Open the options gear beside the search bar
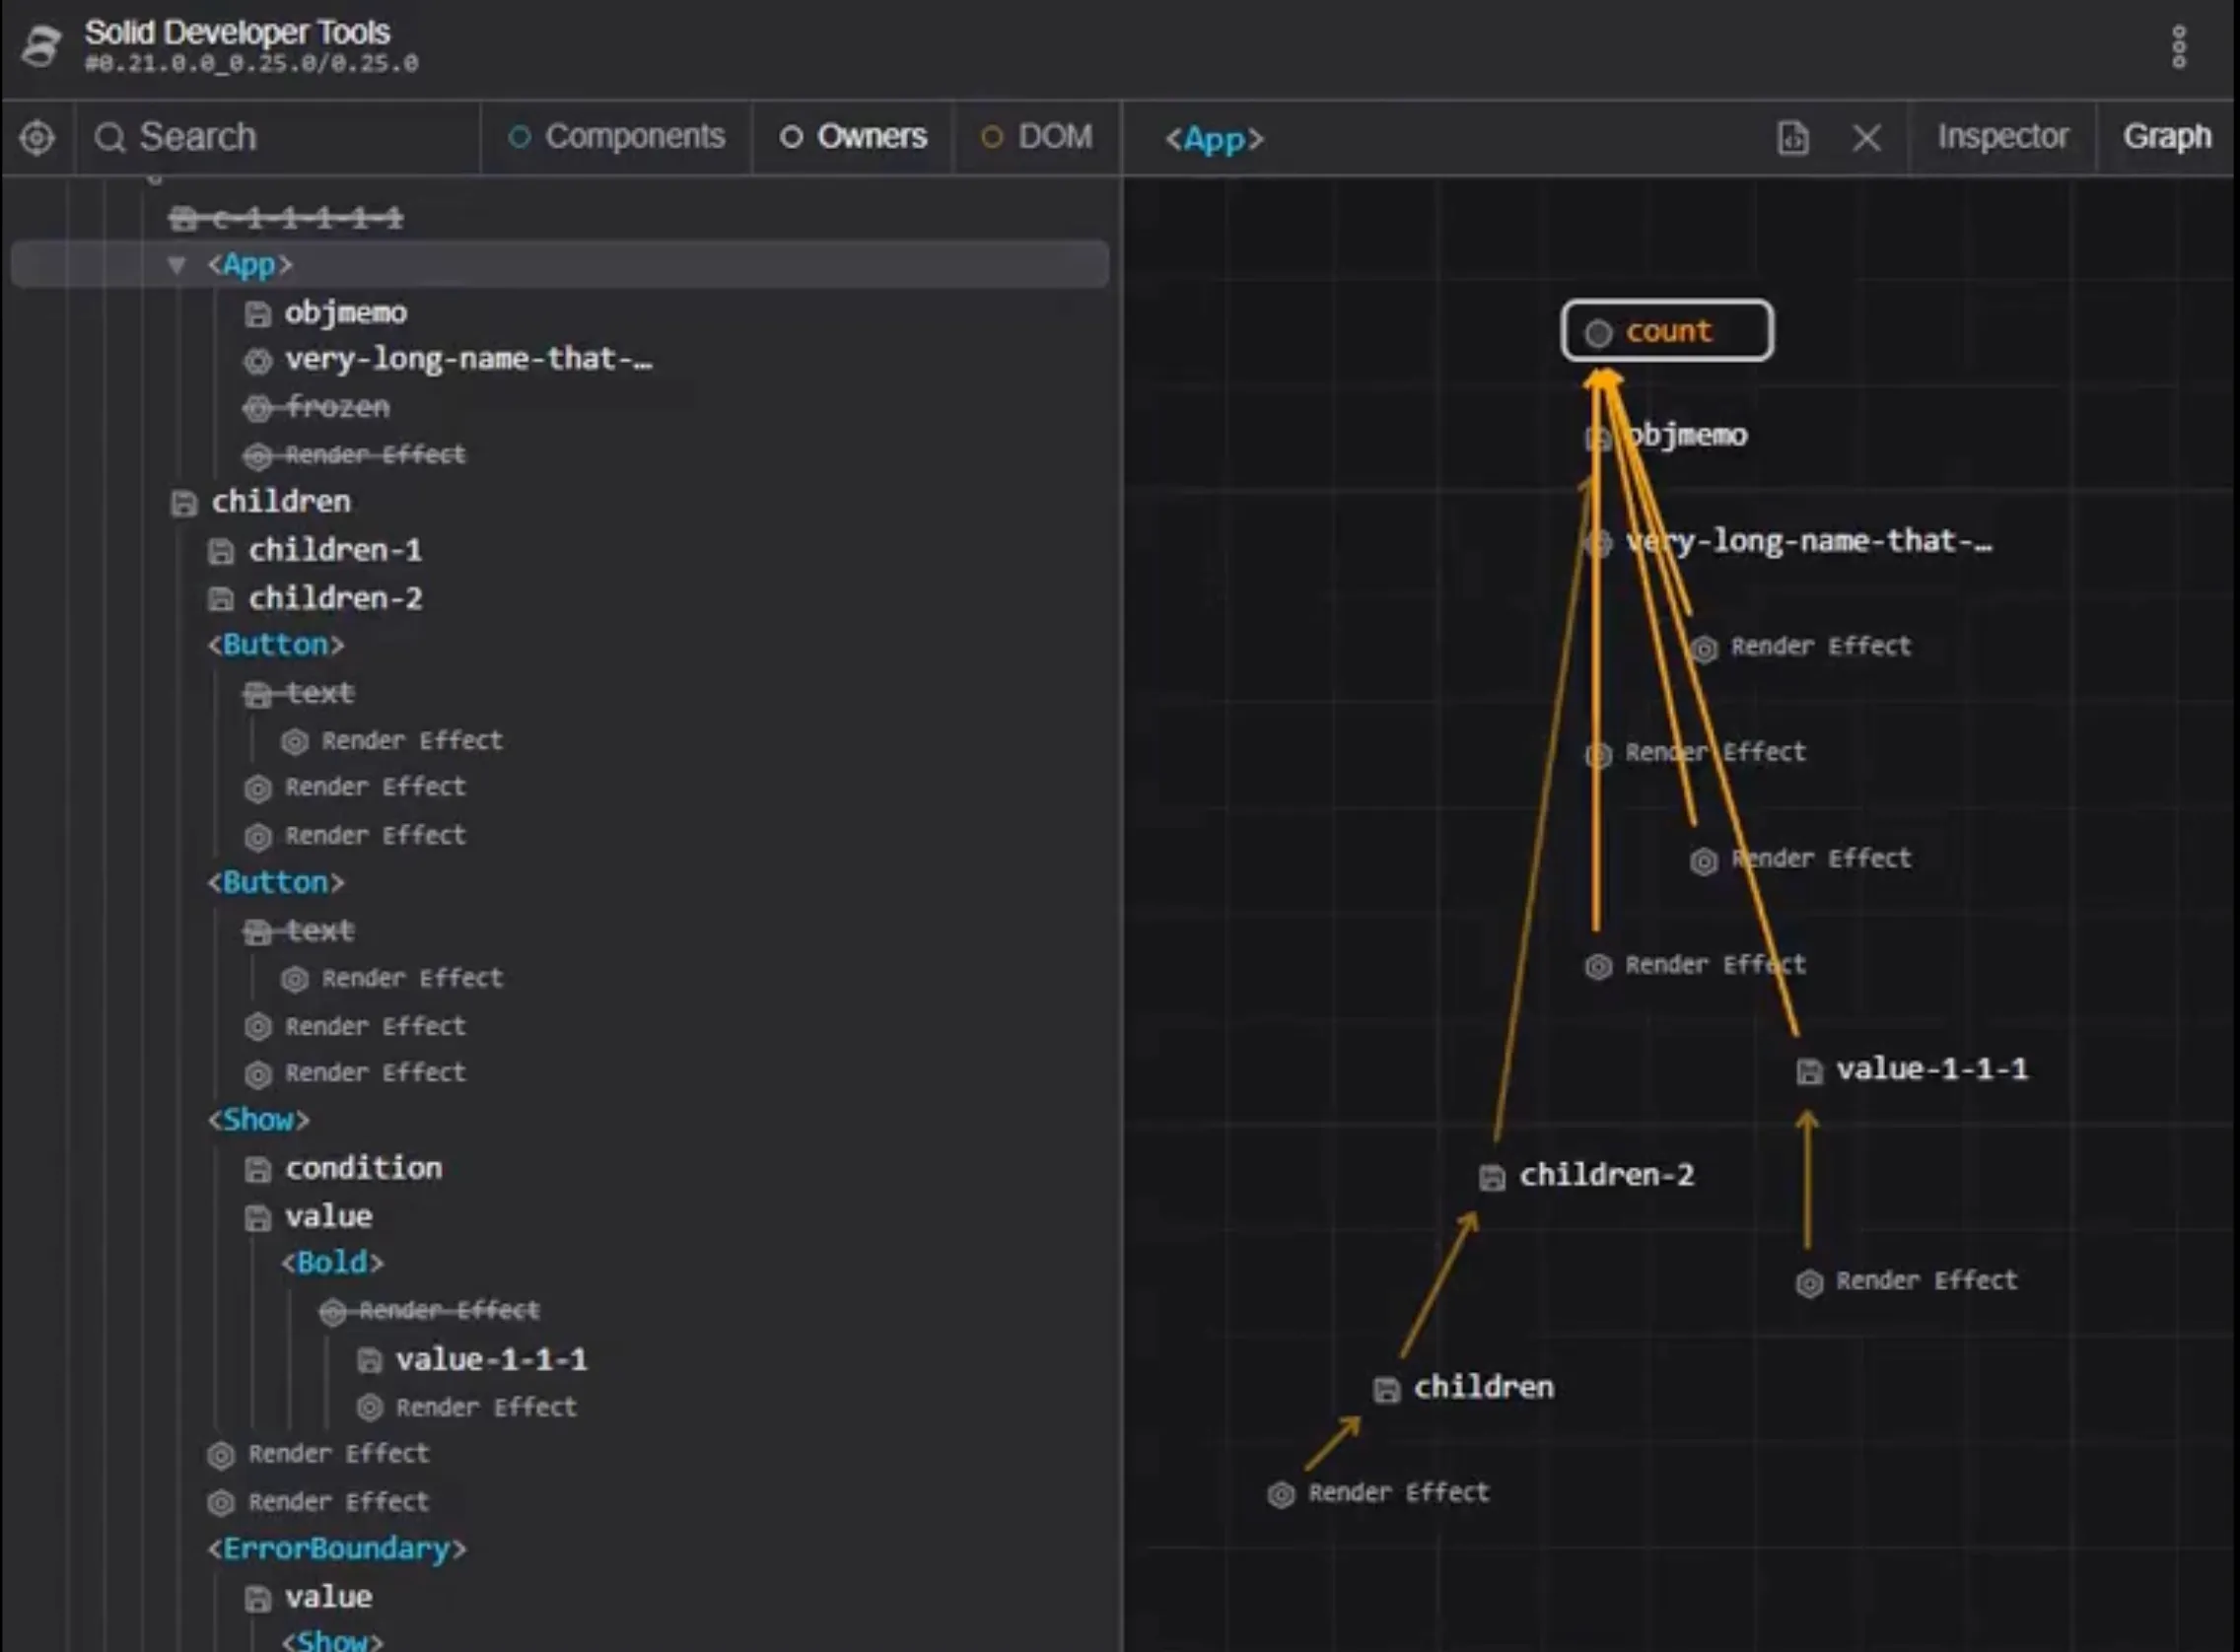 click(x=36, y=138)
